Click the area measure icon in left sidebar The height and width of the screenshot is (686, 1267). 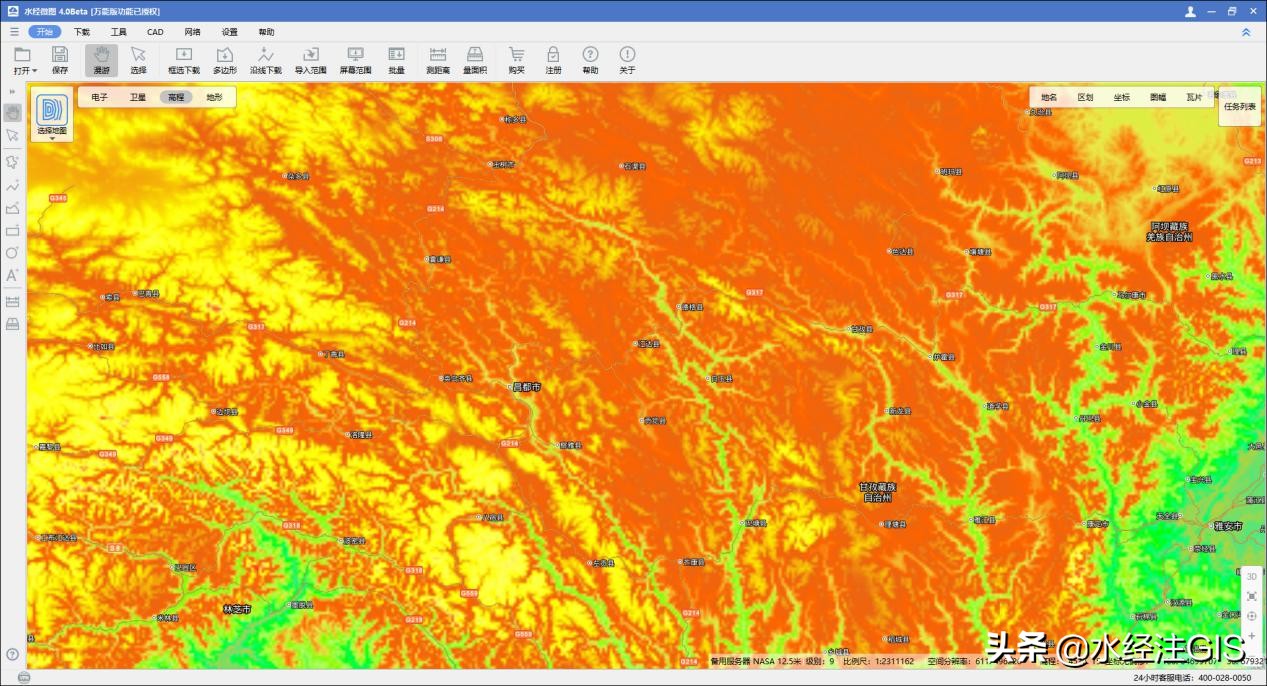(x=13, y=324)
